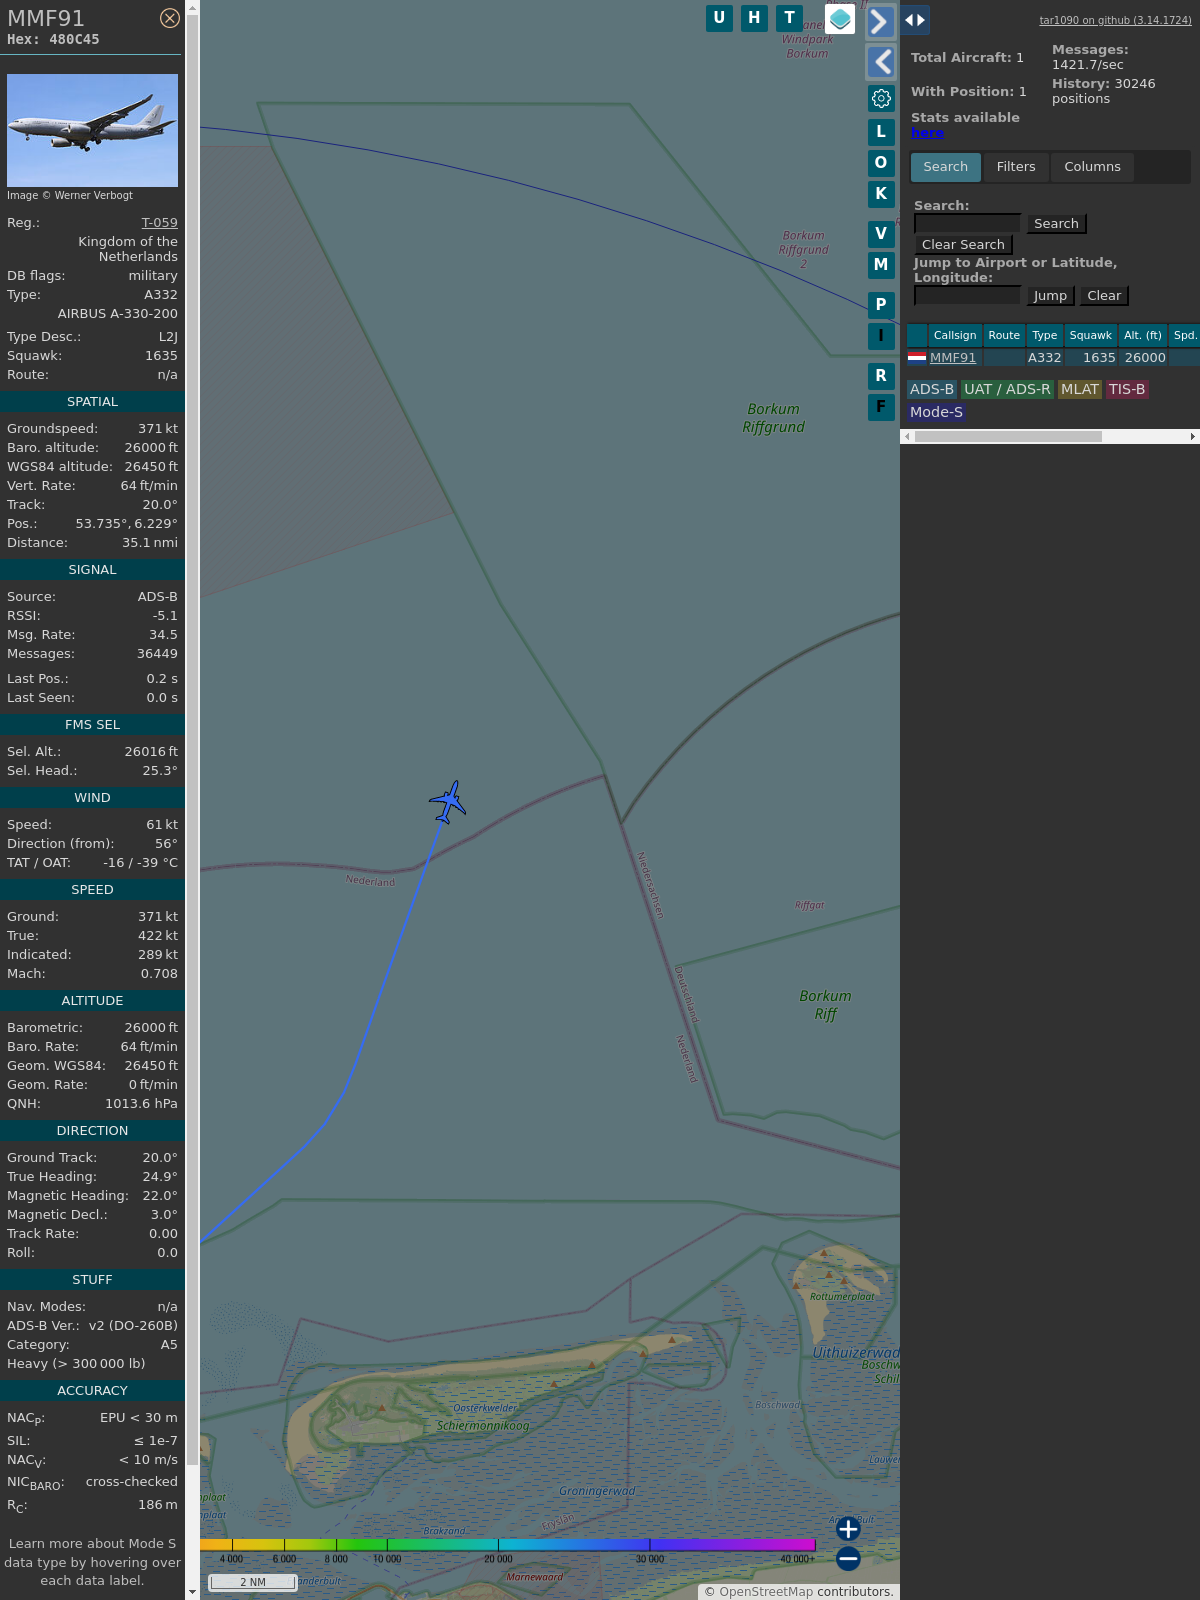1200x1600 pixels.
Task: Click the MLAT legend label
Action: pos(1080,390)
